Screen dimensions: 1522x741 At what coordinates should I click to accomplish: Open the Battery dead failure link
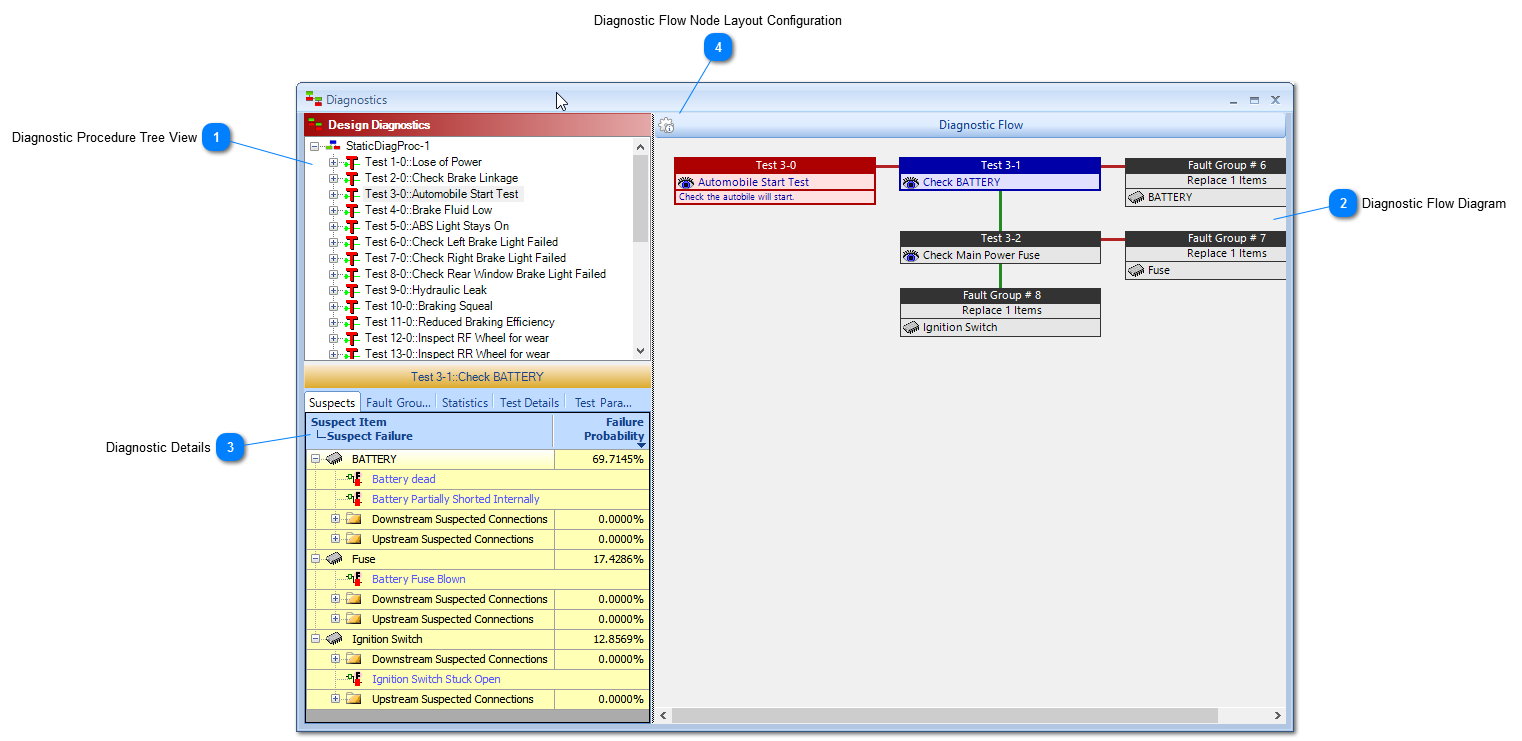pos(404,479)
